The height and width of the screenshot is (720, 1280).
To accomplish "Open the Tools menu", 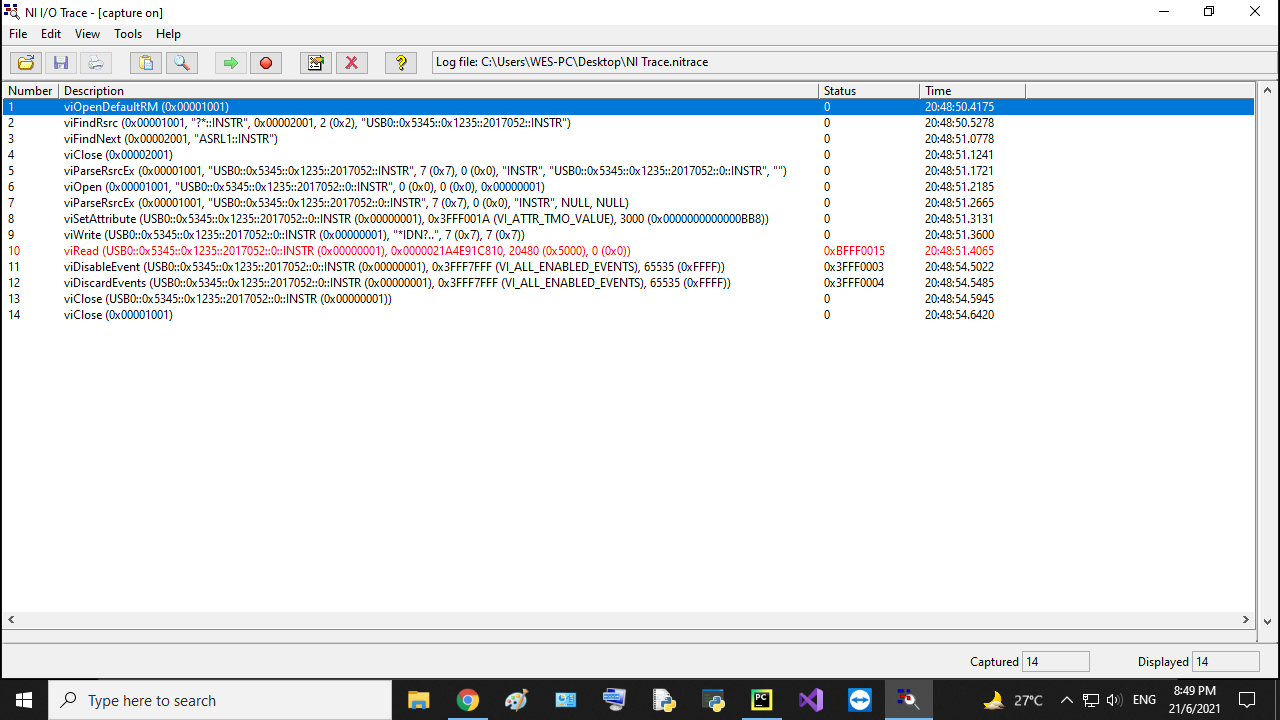I will coord(128,34).
